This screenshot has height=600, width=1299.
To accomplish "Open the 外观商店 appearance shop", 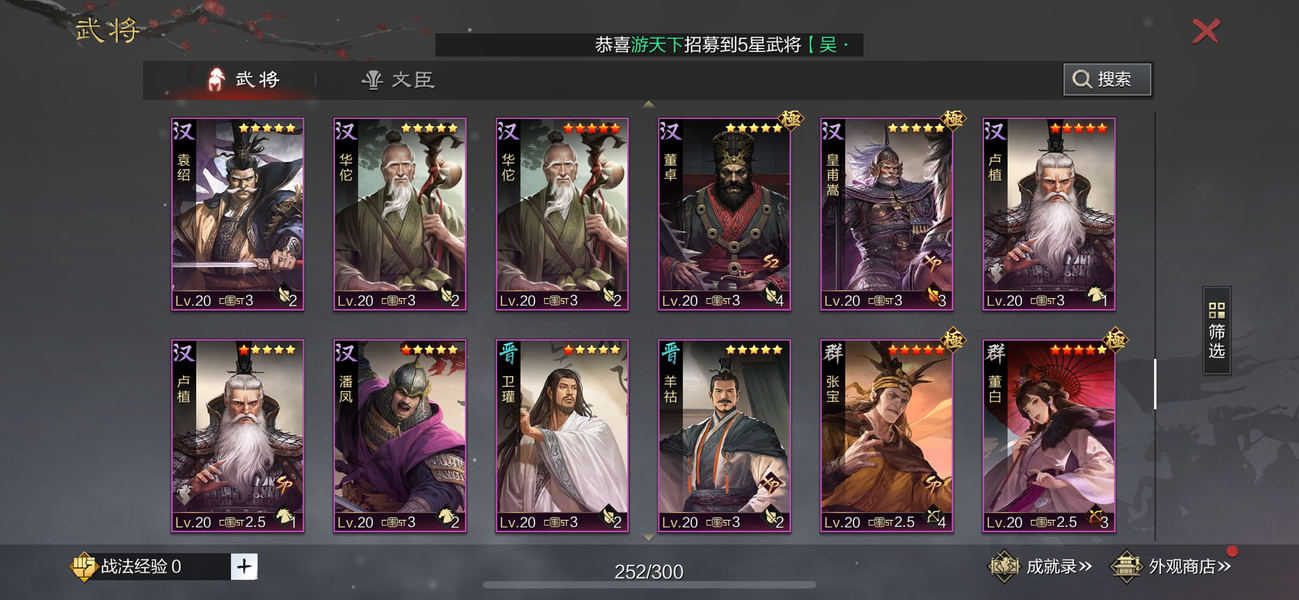I will point(1171,567).
